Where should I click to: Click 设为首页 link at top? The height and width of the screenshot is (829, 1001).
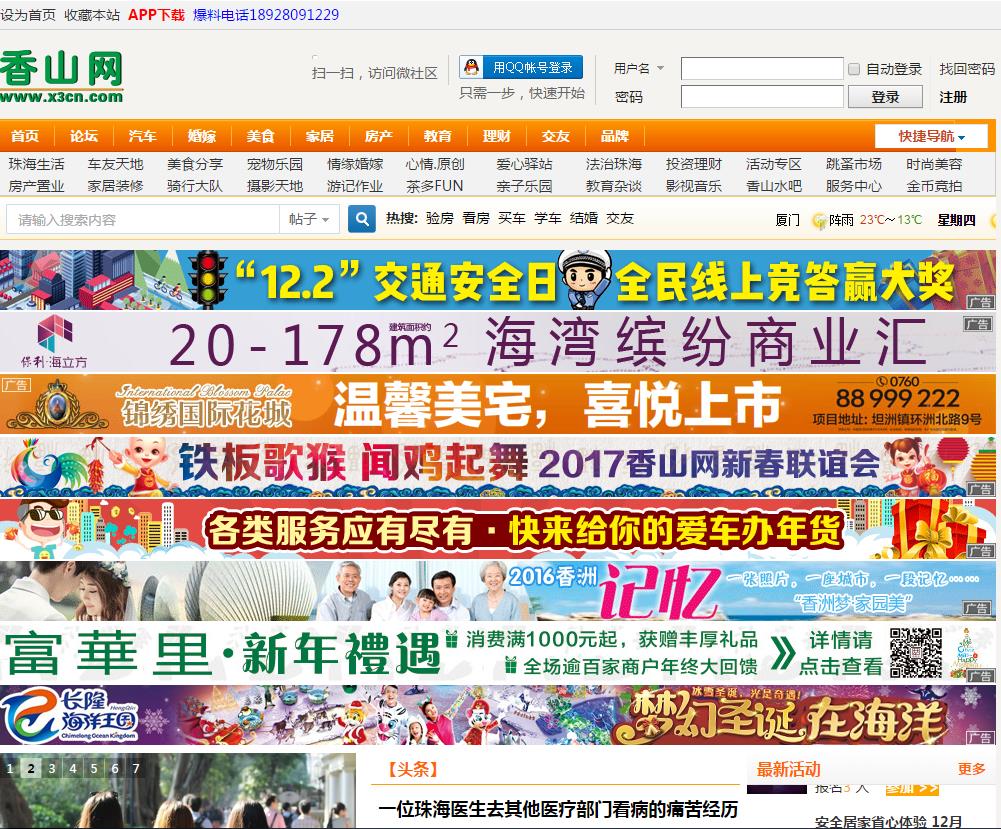[28, 15]
